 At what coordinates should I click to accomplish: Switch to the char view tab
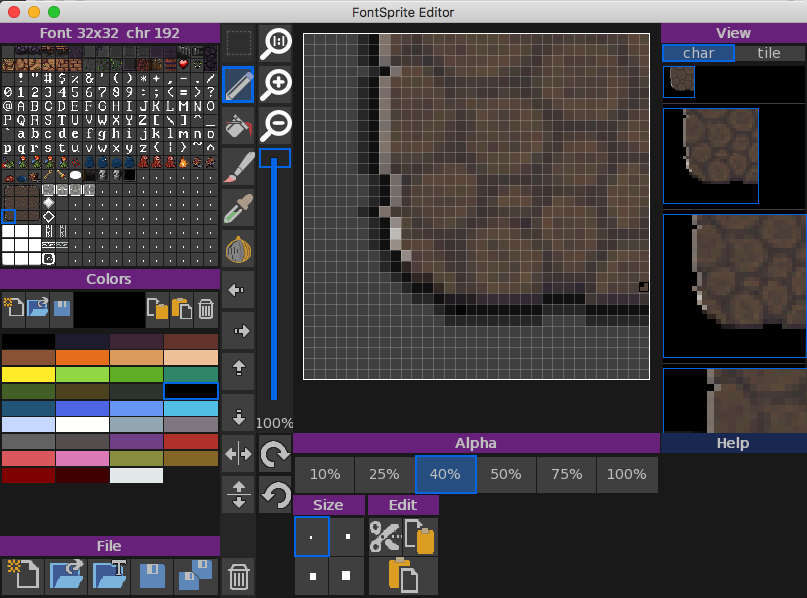click(698, 53)
